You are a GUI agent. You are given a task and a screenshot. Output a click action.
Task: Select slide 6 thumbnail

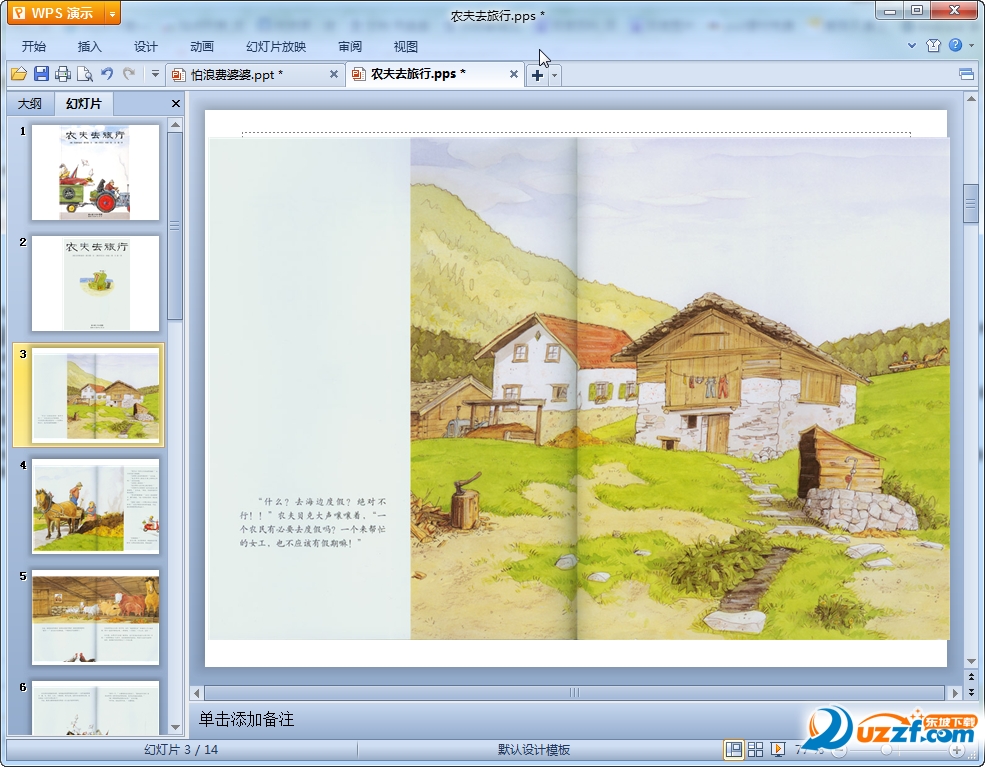[95, 707]
